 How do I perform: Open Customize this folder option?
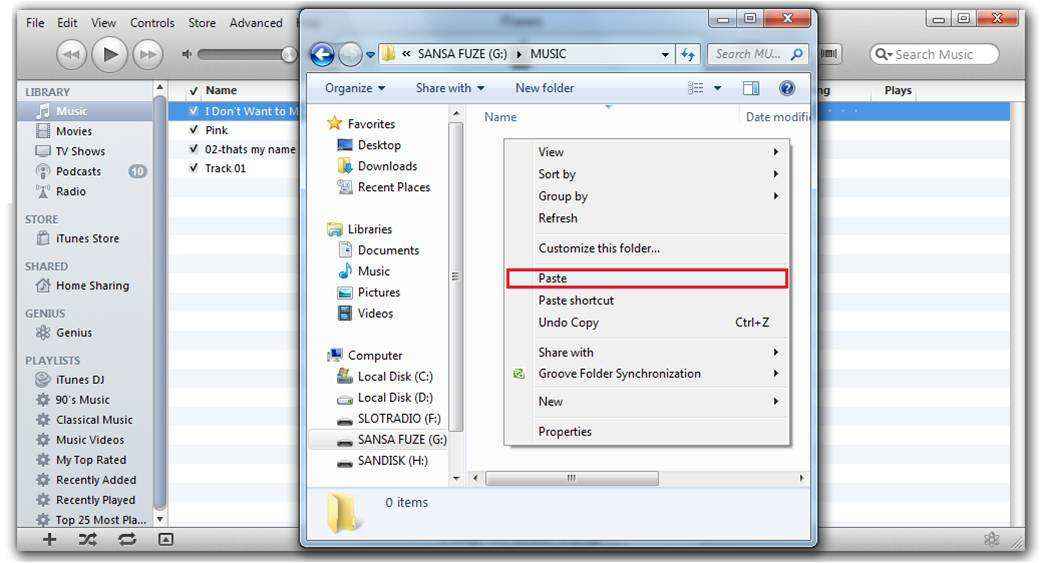[x=647, y=248]
